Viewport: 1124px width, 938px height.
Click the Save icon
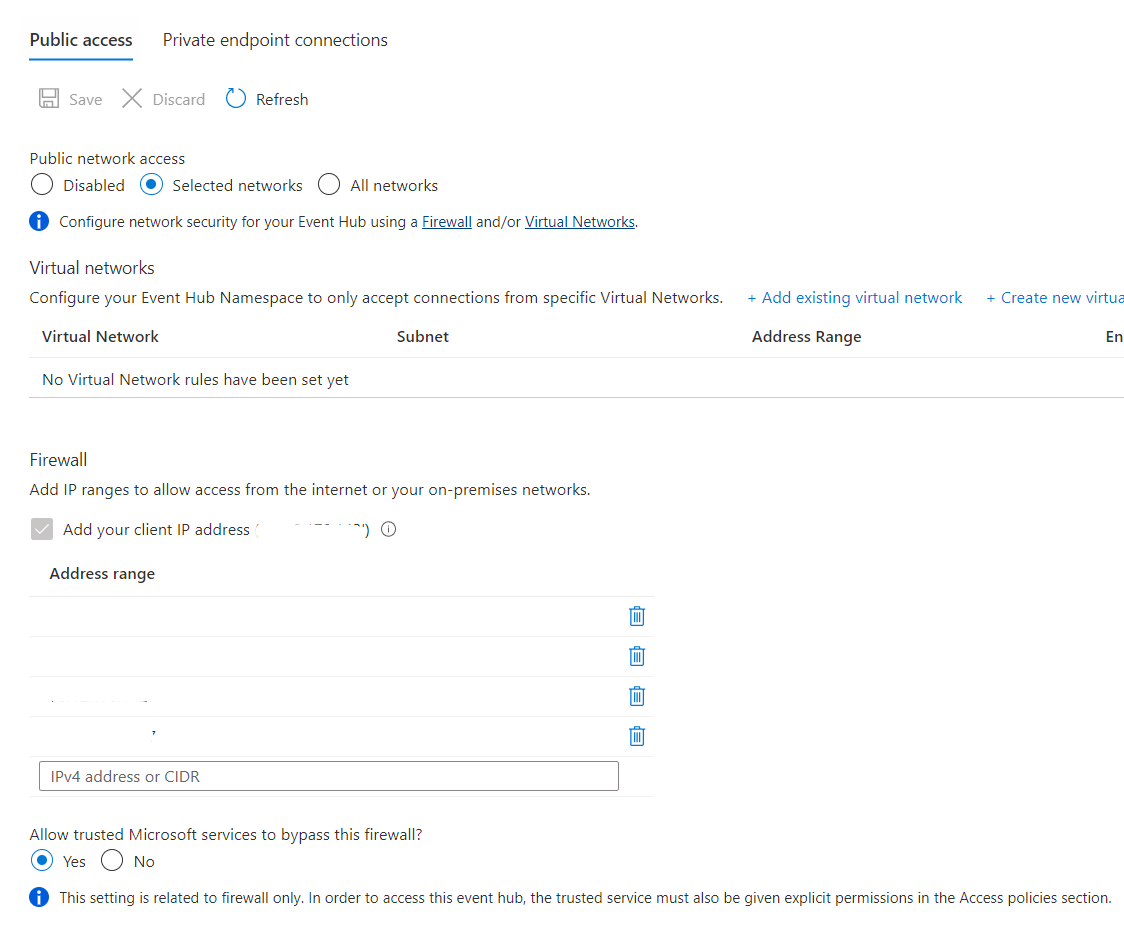[x=49, y=98]
